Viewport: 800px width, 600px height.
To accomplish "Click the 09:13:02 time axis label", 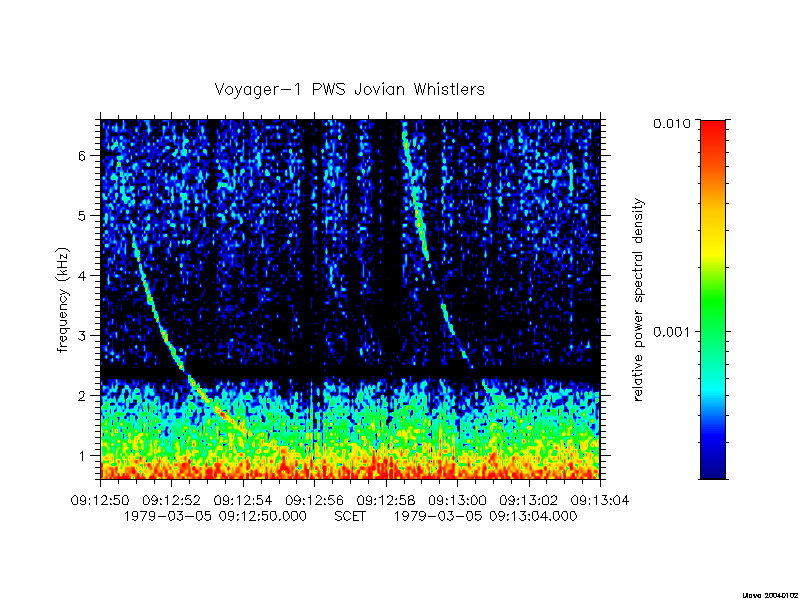I will click(x=528, y=501).
